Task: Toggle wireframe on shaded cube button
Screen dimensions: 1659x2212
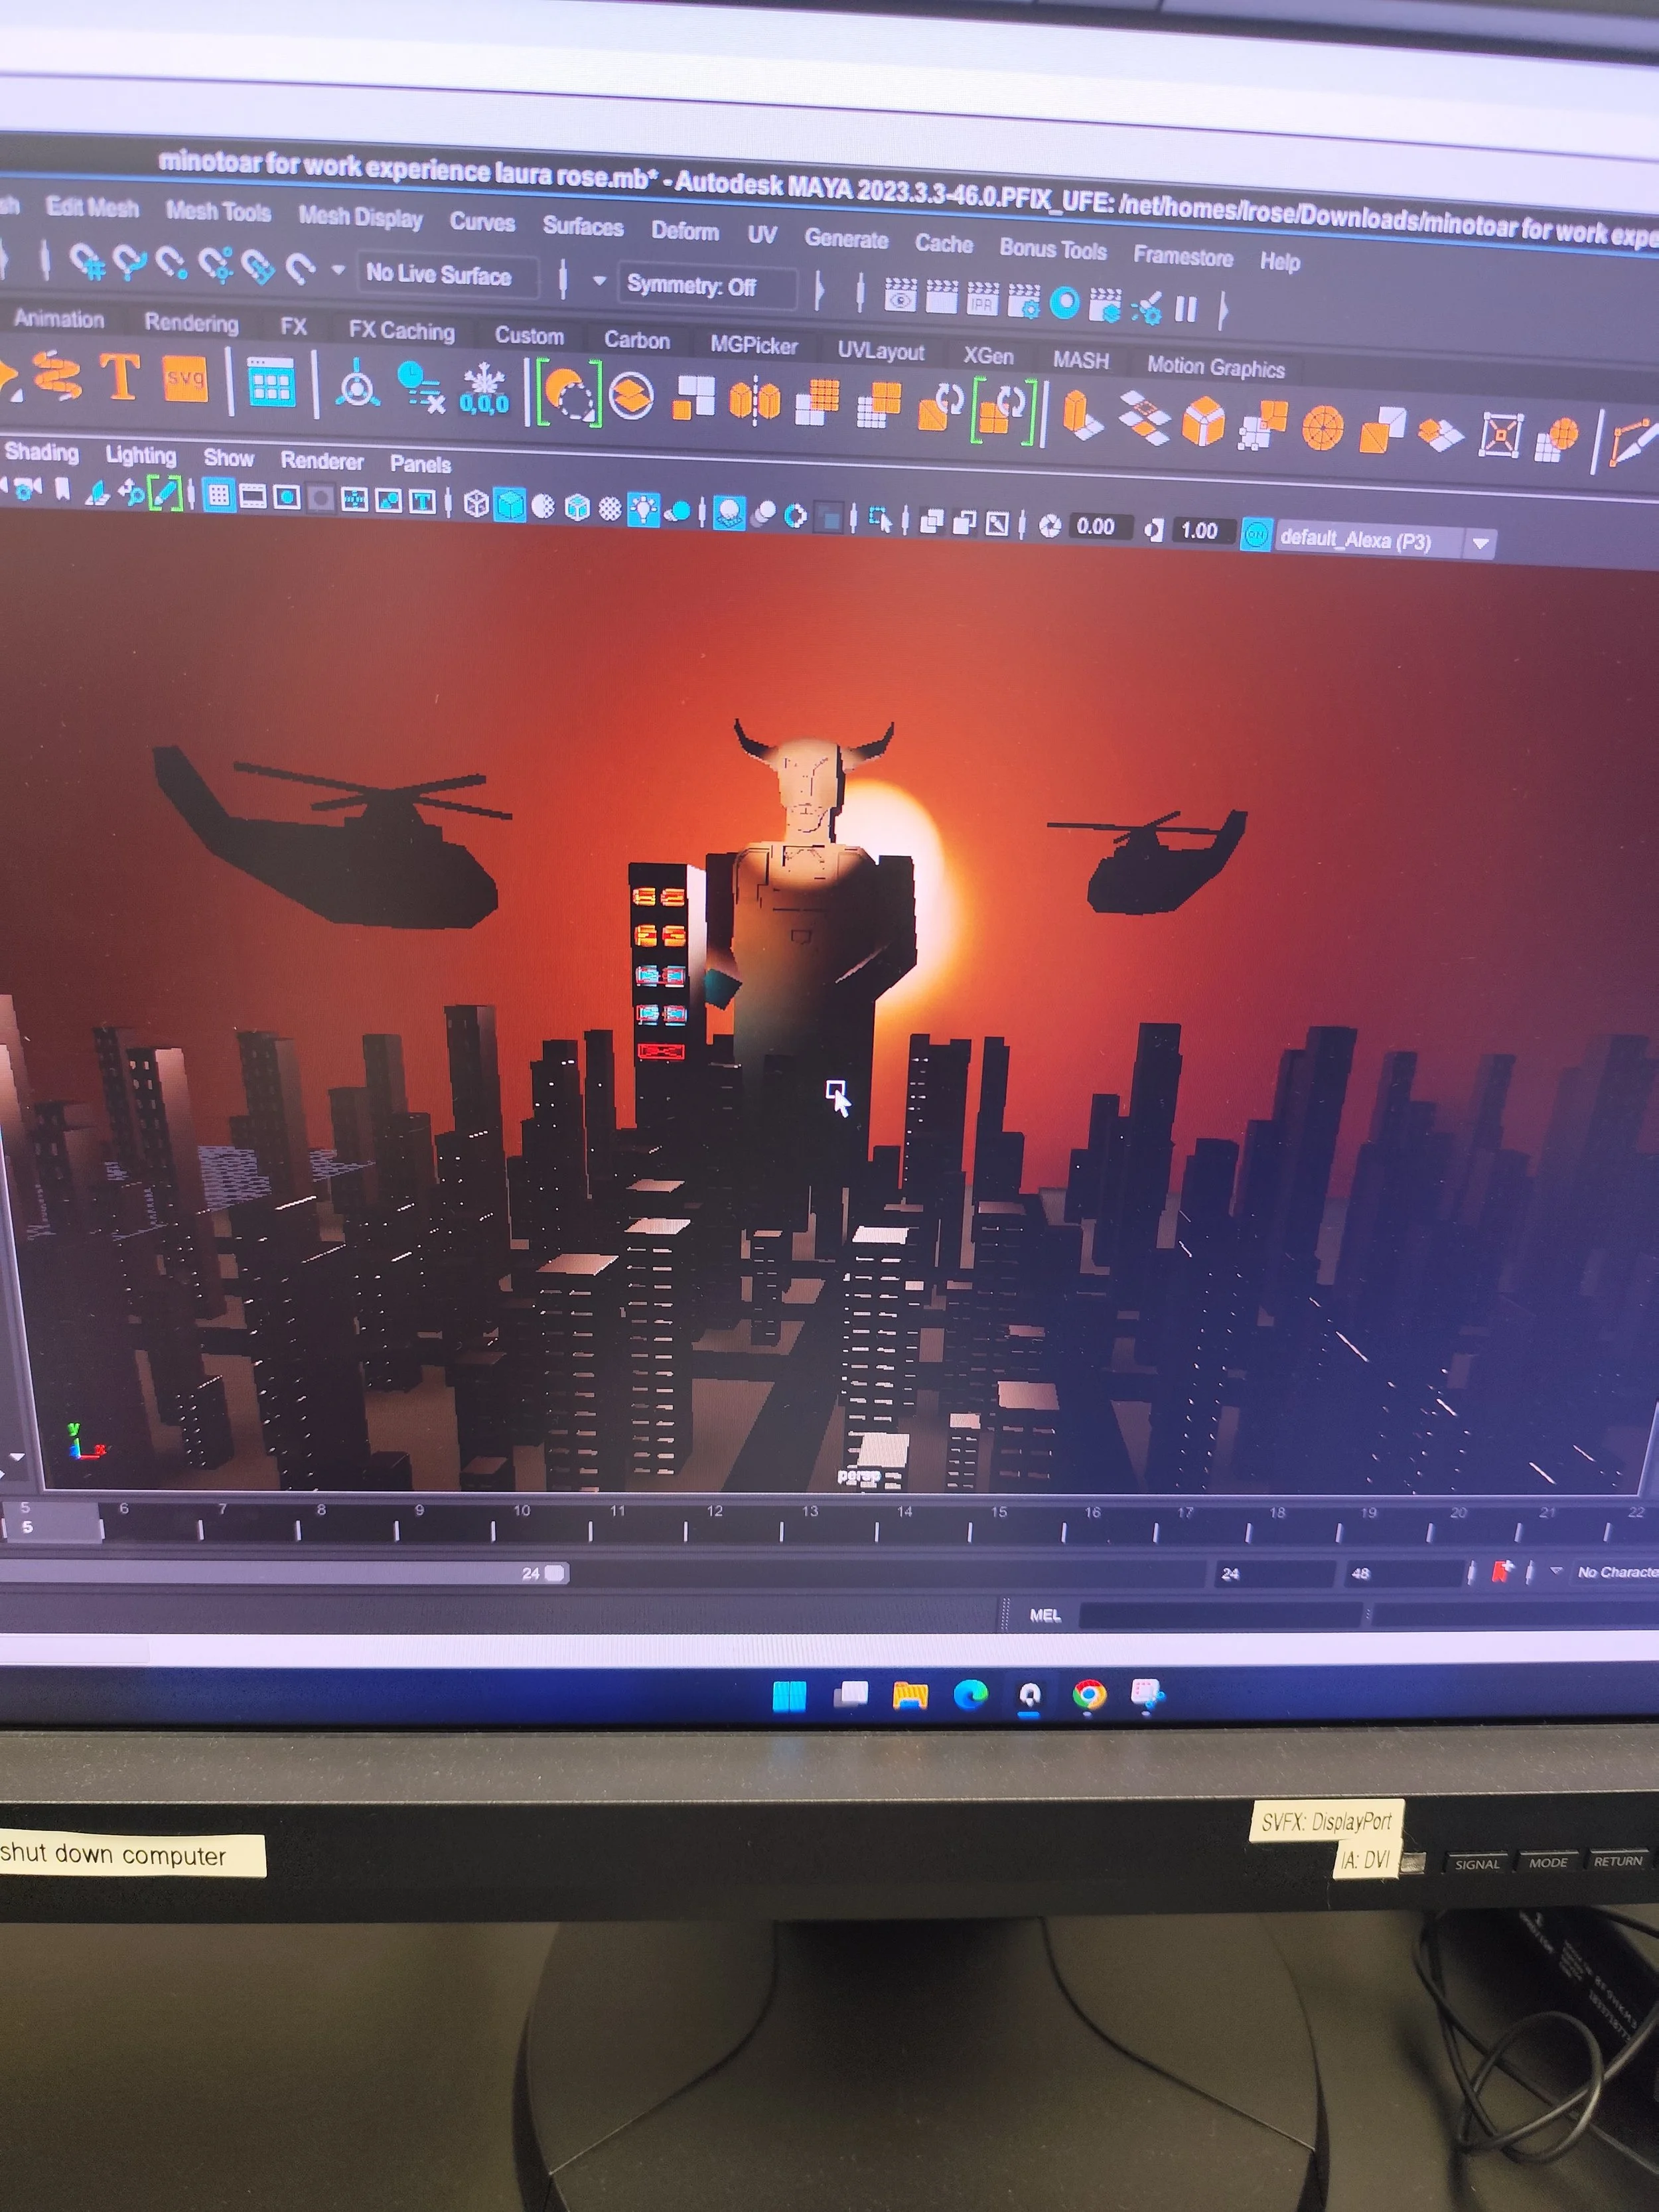Action: [x=577, y=508]
